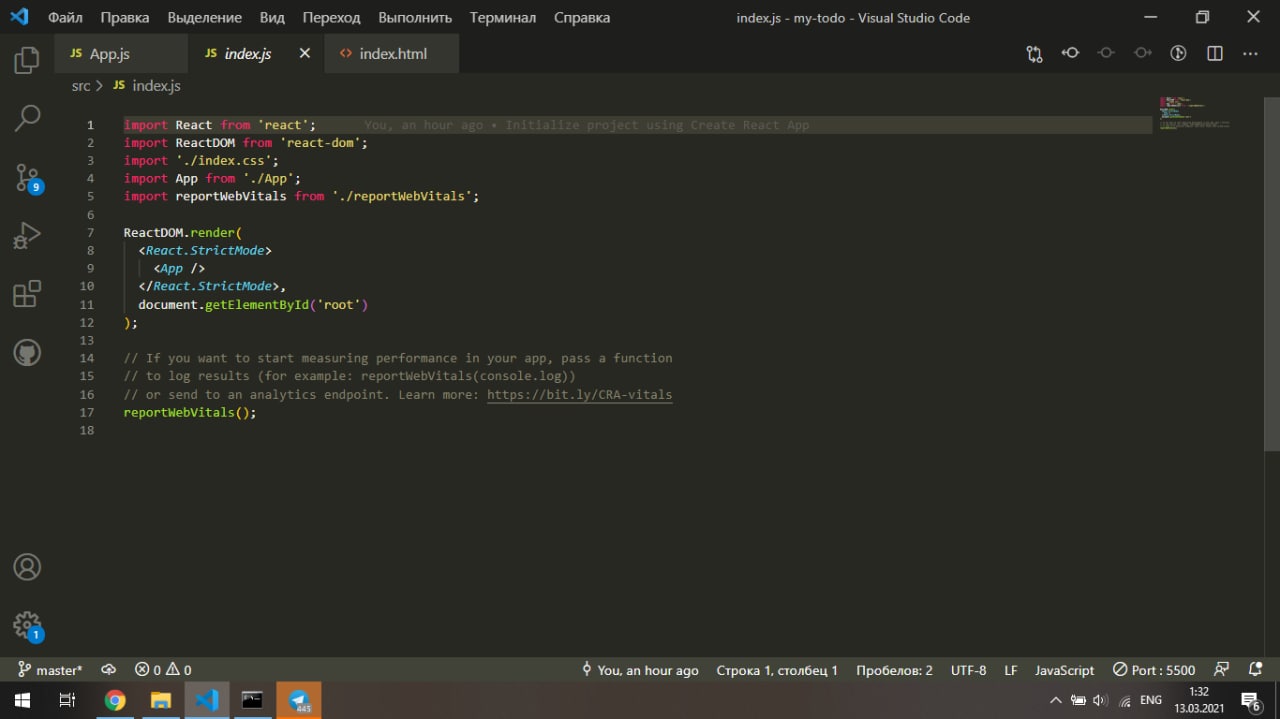This screenshot has width=1280, height=719.
Task: Open the https://bit.ly/CRA-vitals link
Action: coord(579,395)
